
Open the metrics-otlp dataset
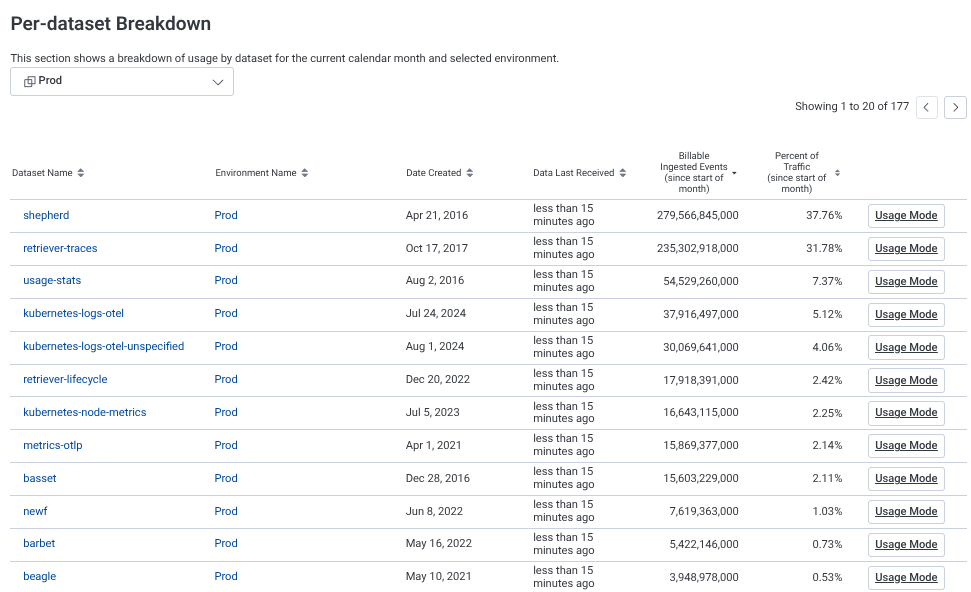click(x=52, y=445)
